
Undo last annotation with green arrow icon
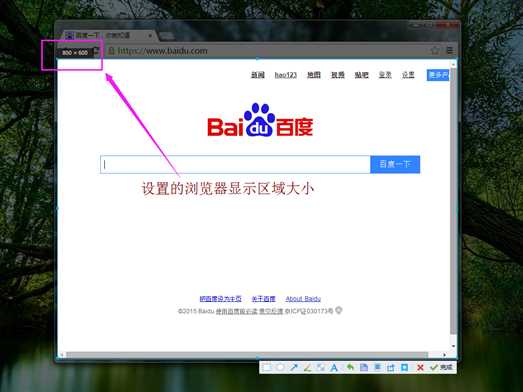[x=350, y=367]
